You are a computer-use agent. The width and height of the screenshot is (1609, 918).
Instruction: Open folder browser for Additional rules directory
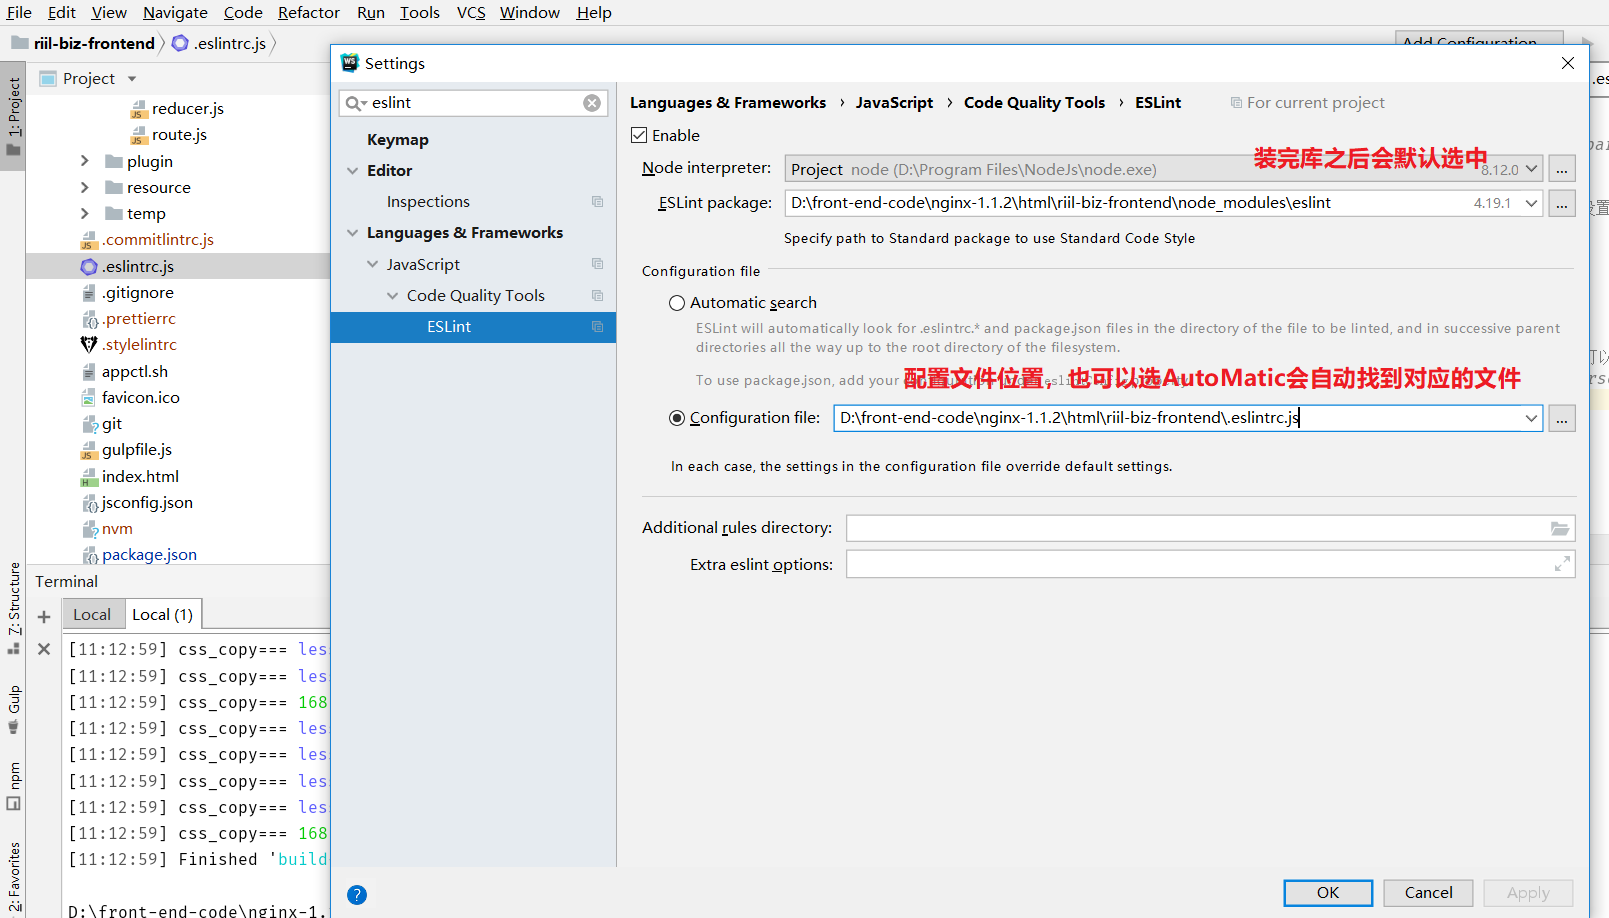coord(1559,529)
